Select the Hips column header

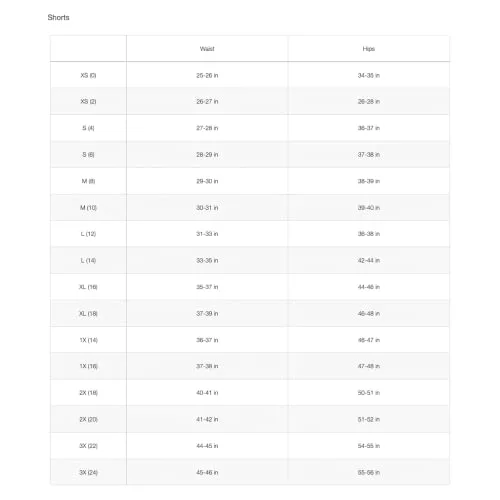click(x=369, y=49)
